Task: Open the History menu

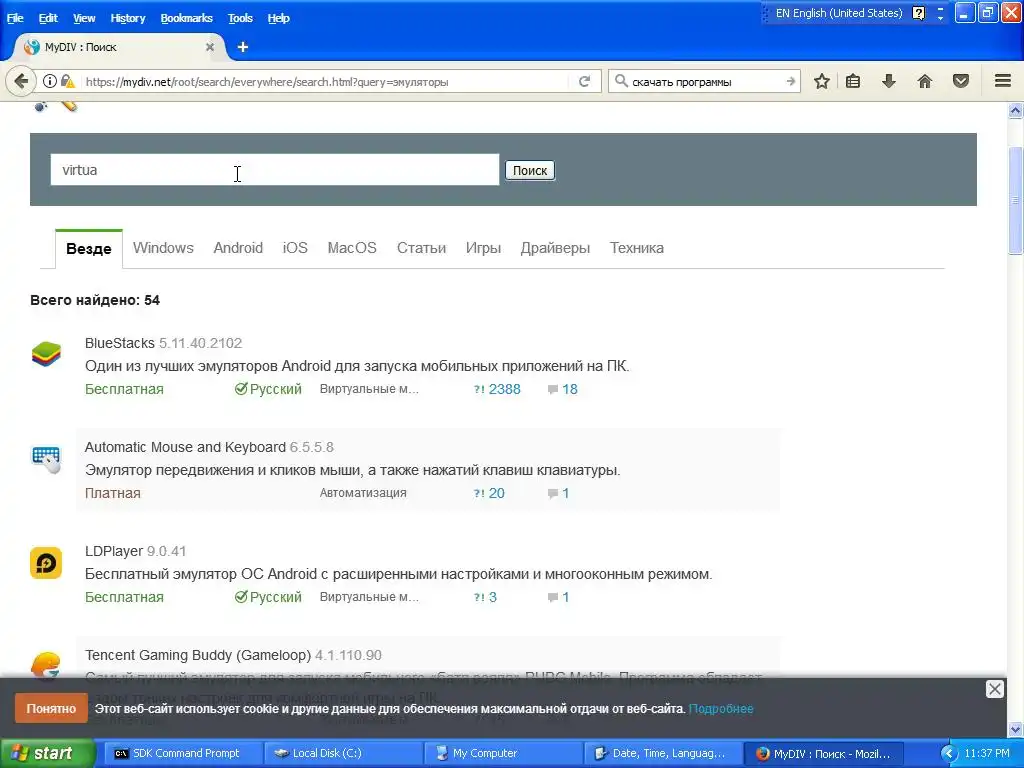Action: click(x=127, y=18)
